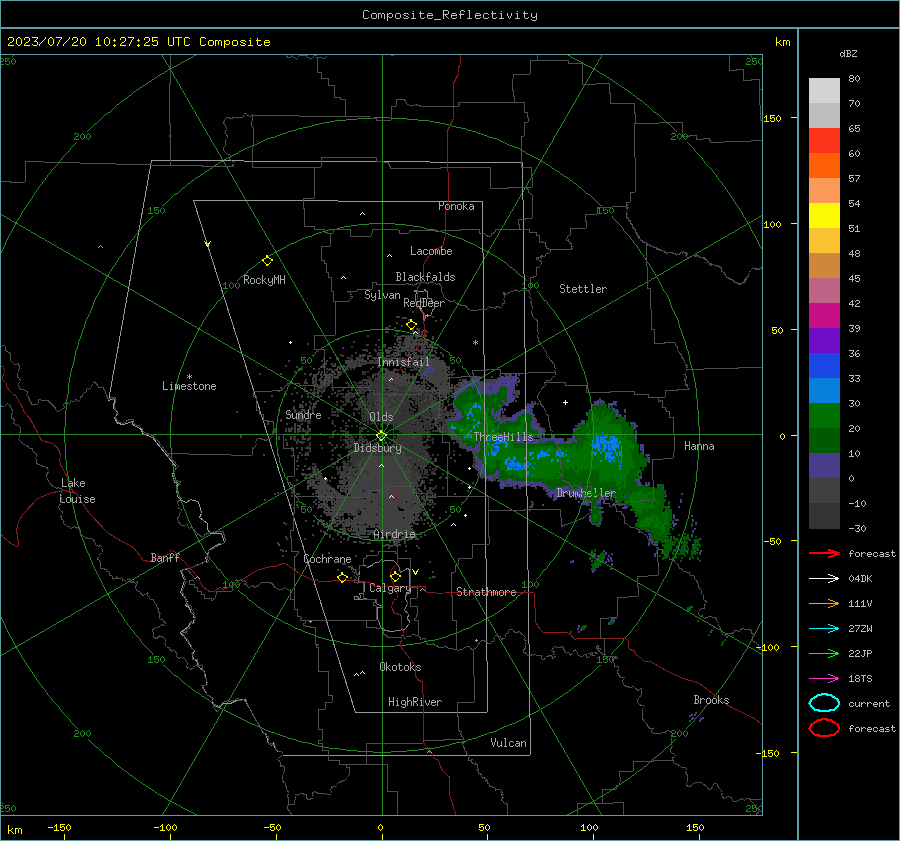Click the Vulcan town label
Viewport: 900px width, 841px height.
[508, 743]
